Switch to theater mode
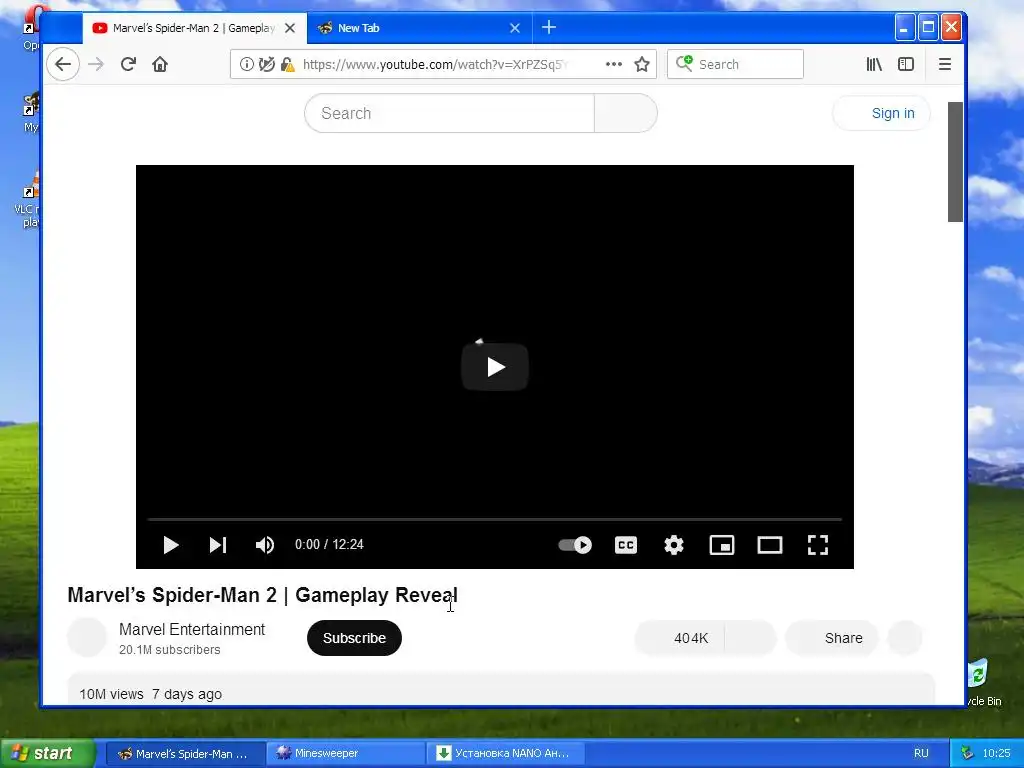Viewport: 1024px width, 768px height. (x=769, y=545)
